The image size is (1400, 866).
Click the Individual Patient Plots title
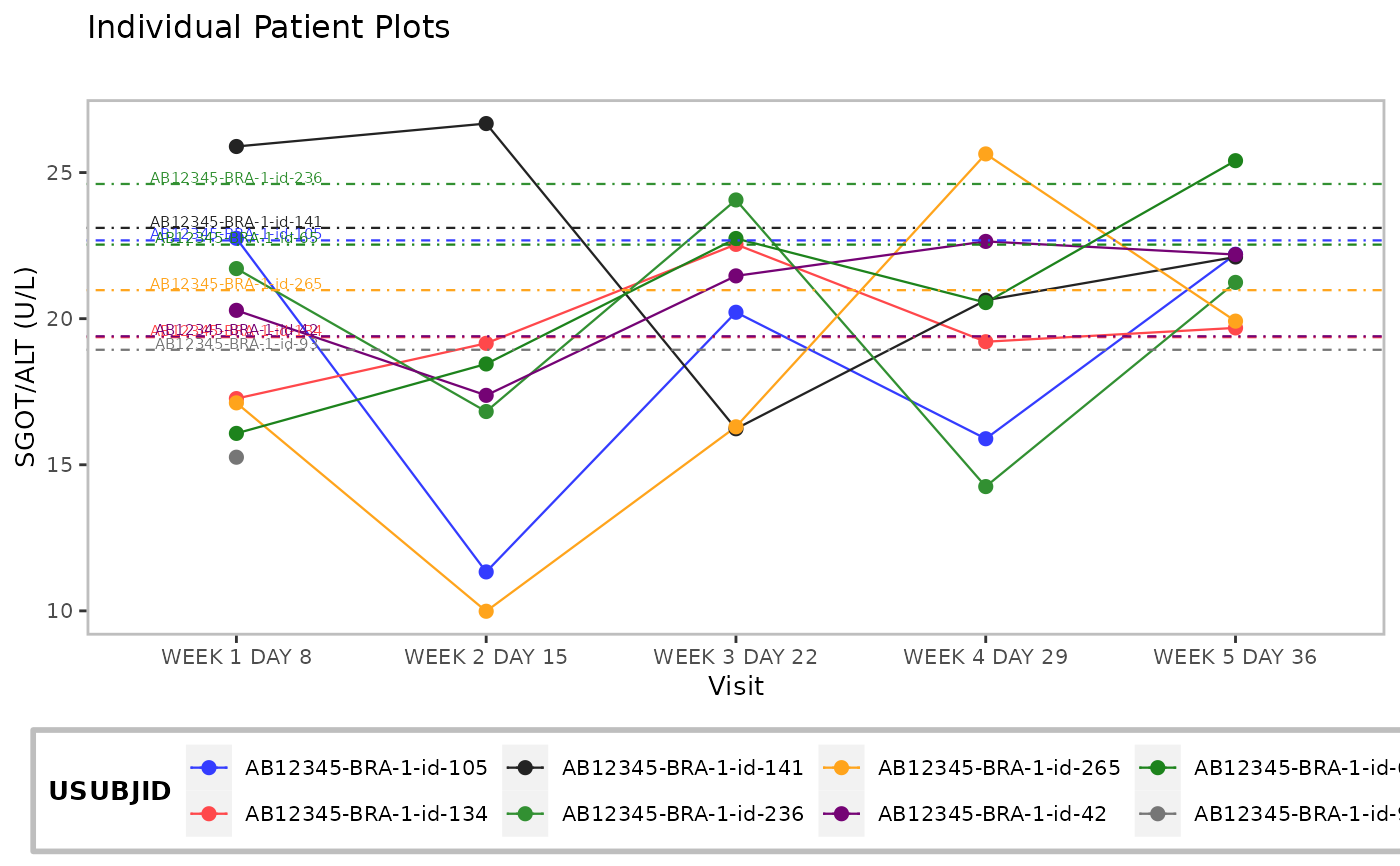[269, 28]
